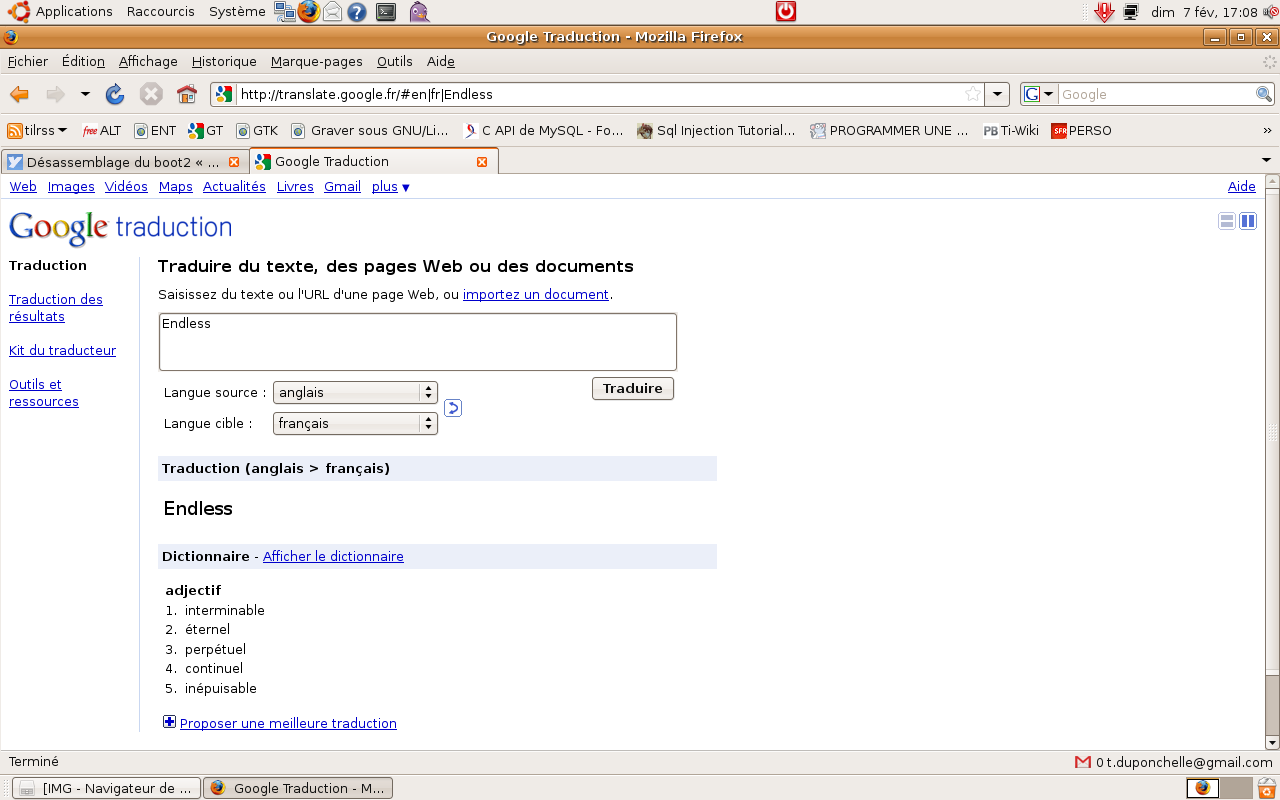
Task: Switch to the side-by-side layout view
Action: coord(1248,221)
